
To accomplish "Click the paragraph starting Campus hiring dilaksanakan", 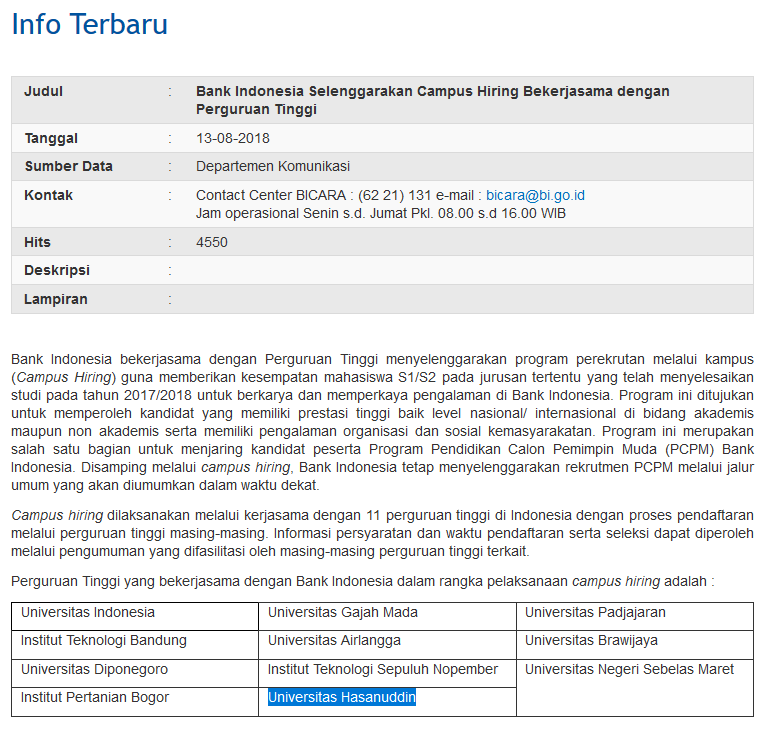I will pyautogui.click(x=383, y=533).
